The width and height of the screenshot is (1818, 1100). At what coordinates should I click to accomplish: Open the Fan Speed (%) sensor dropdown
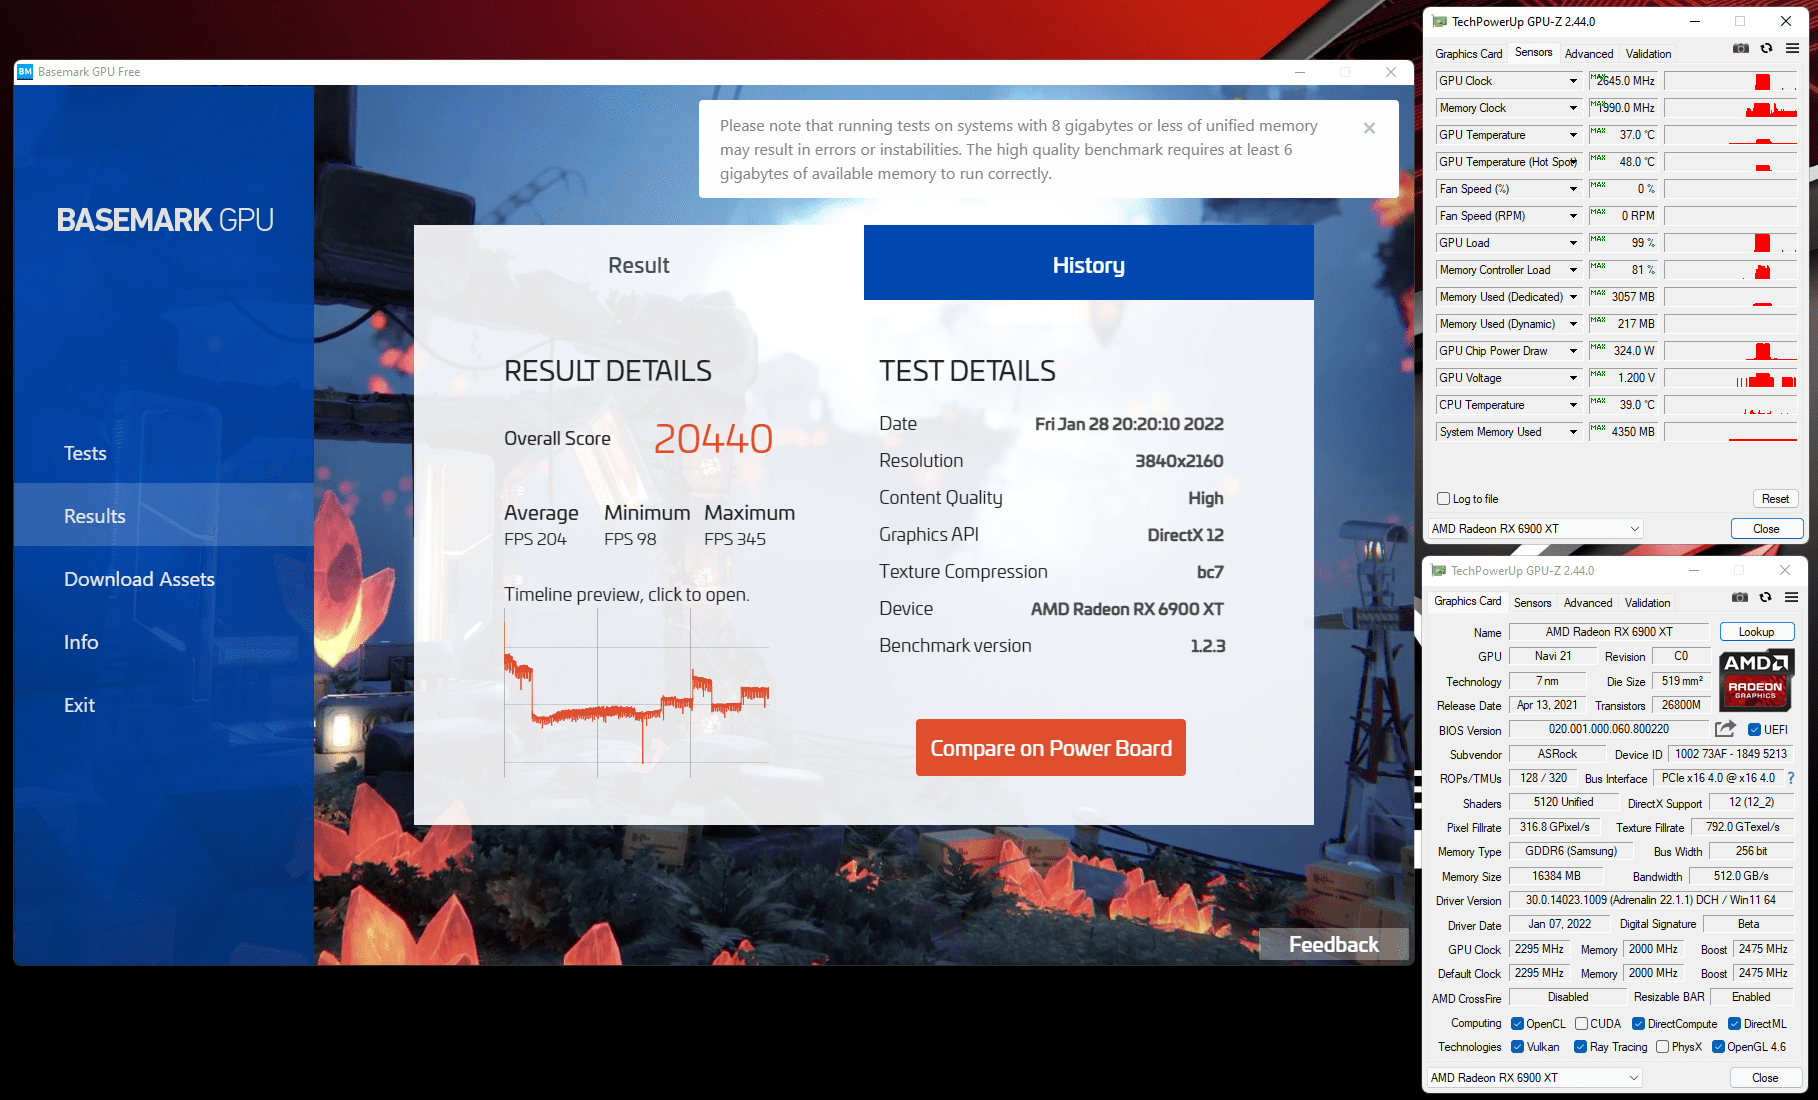pyautogui.click(x=1573, y=189)
